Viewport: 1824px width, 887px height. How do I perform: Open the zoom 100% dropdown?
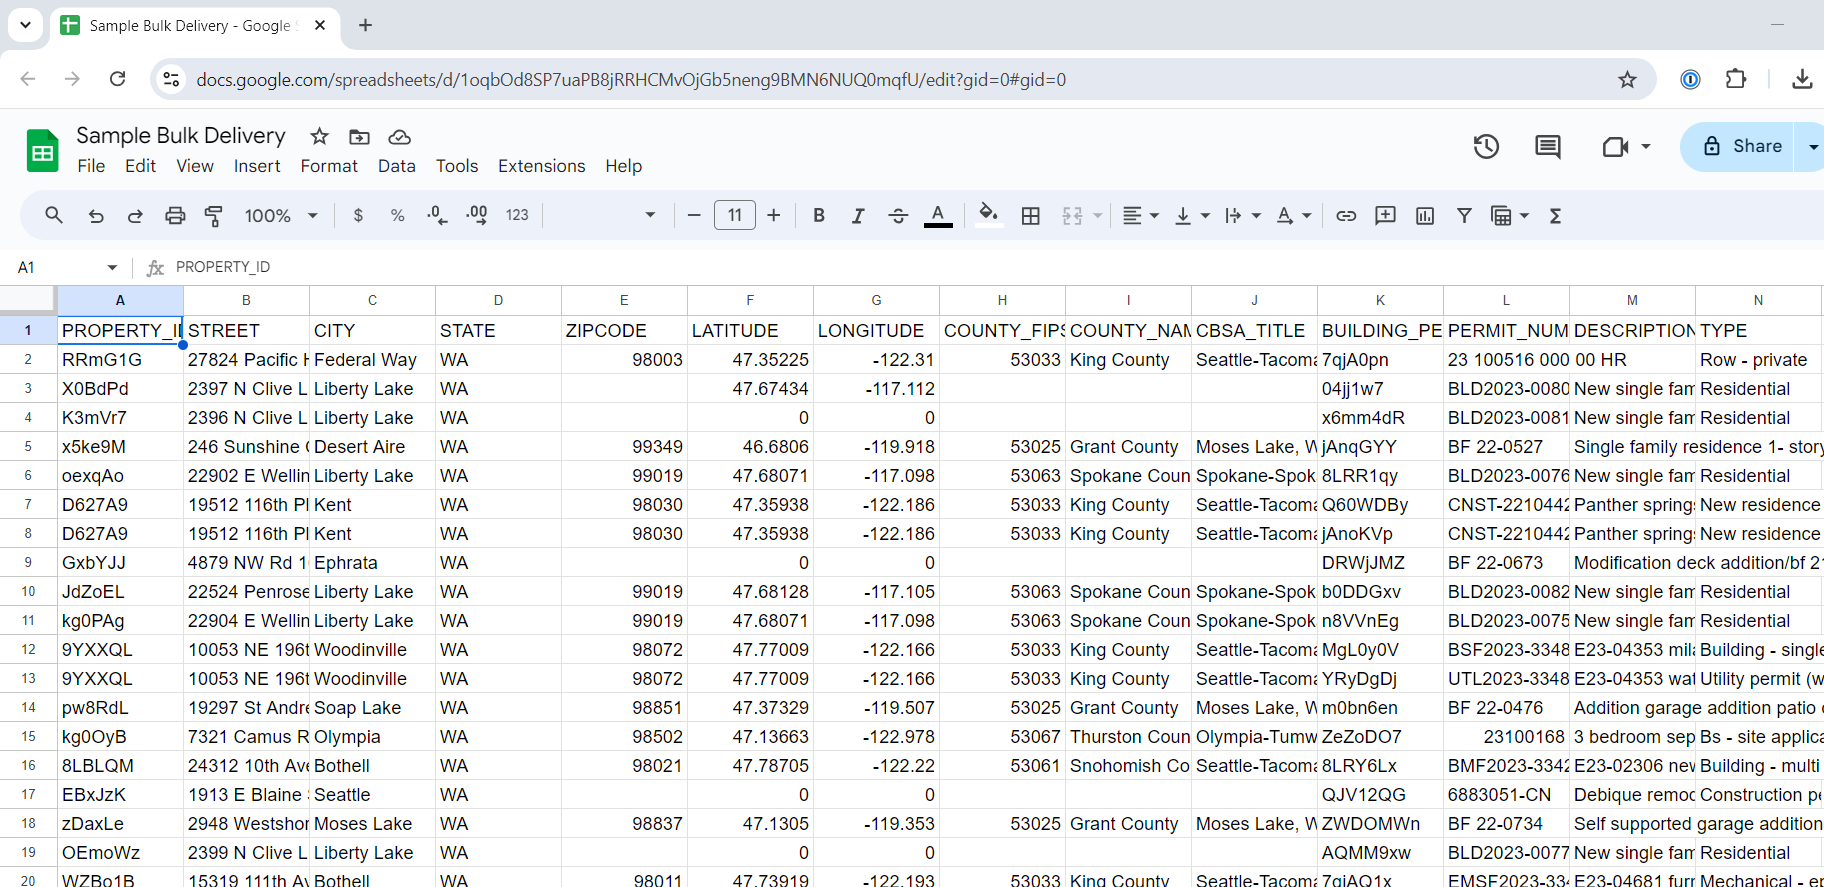(x=281, y=215)
